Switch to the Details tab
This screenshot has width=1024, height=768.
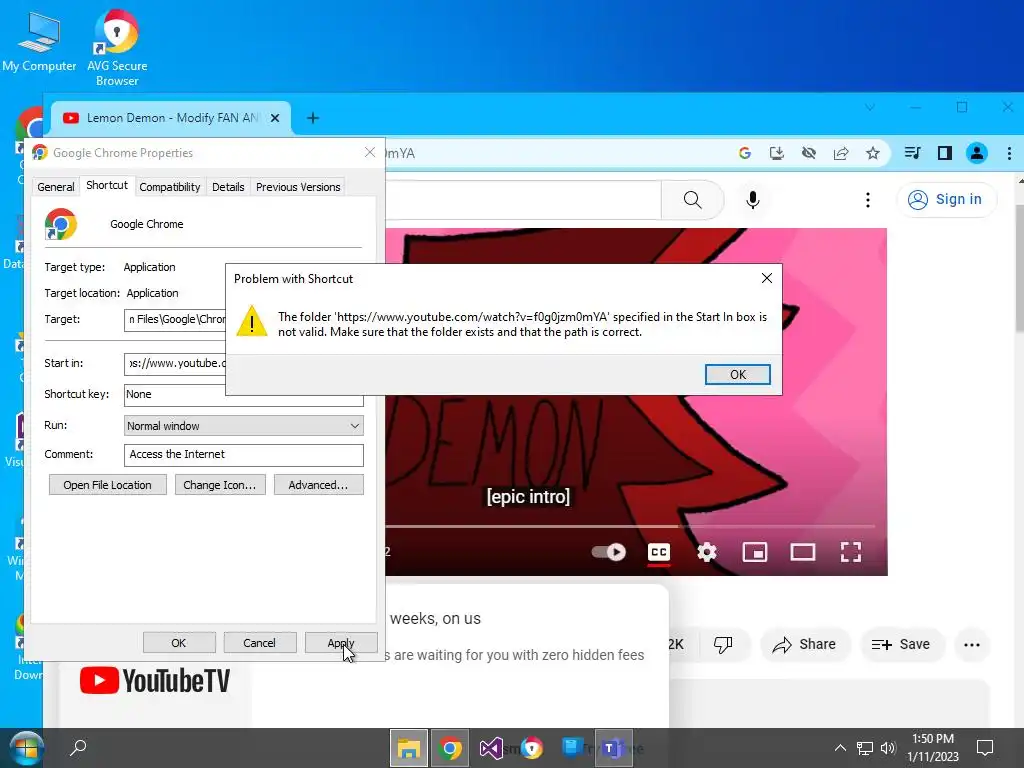coord(228,187)
